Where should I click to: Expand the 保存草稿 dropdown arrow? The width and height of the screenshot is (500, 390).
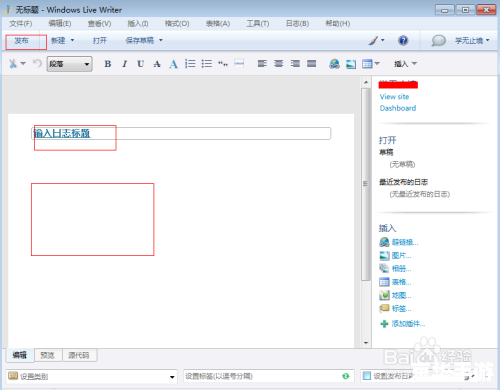(161, 40)
